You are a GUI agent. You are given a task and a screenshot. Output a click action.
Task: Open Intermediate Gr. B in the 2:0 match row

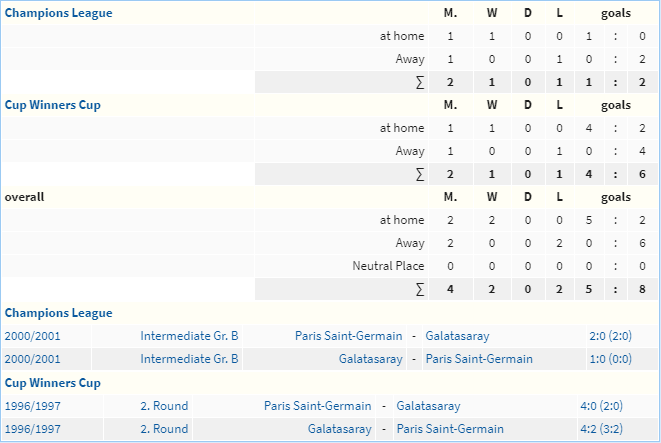(189, 336)
